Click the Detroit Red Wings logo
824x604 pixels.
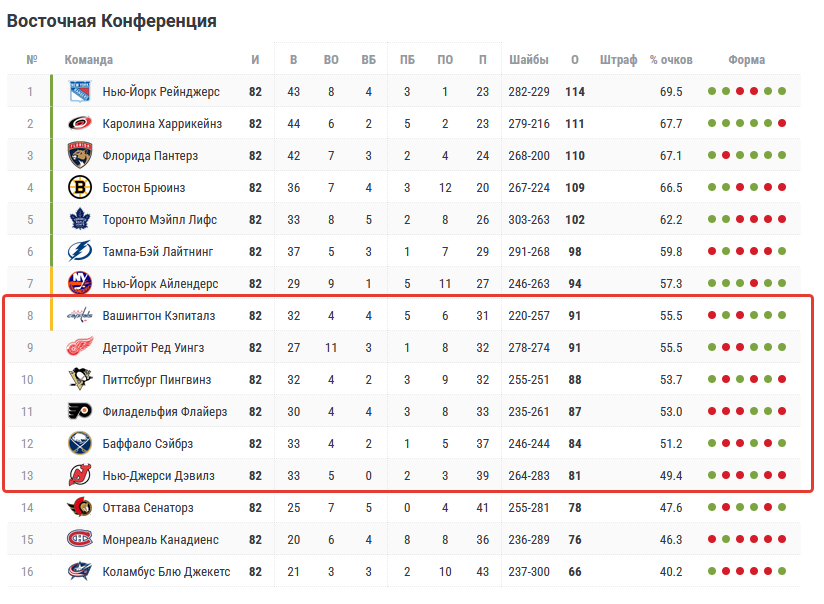click(80, 348)
